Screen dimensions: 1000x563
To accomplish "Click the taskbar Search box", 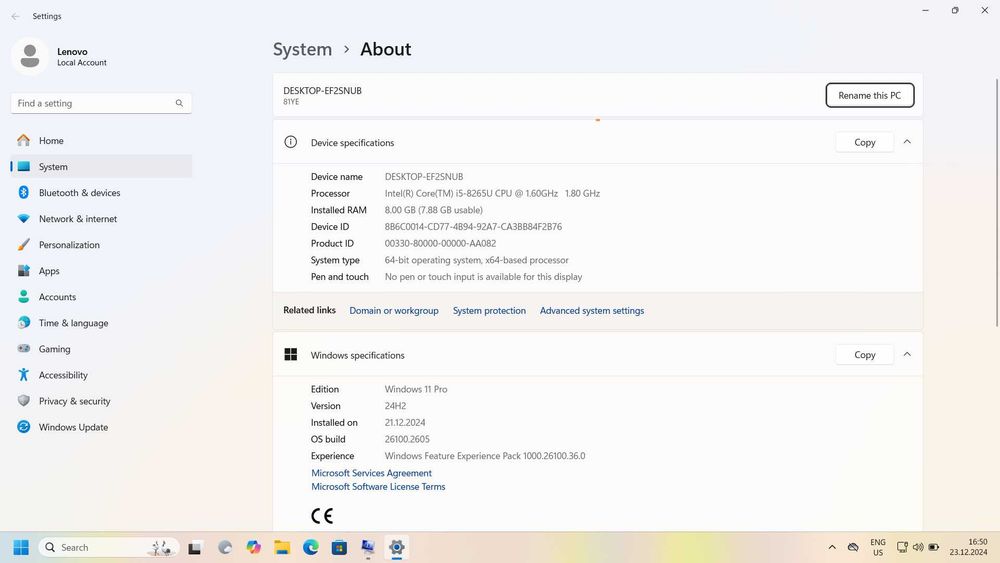I will 108,547.
